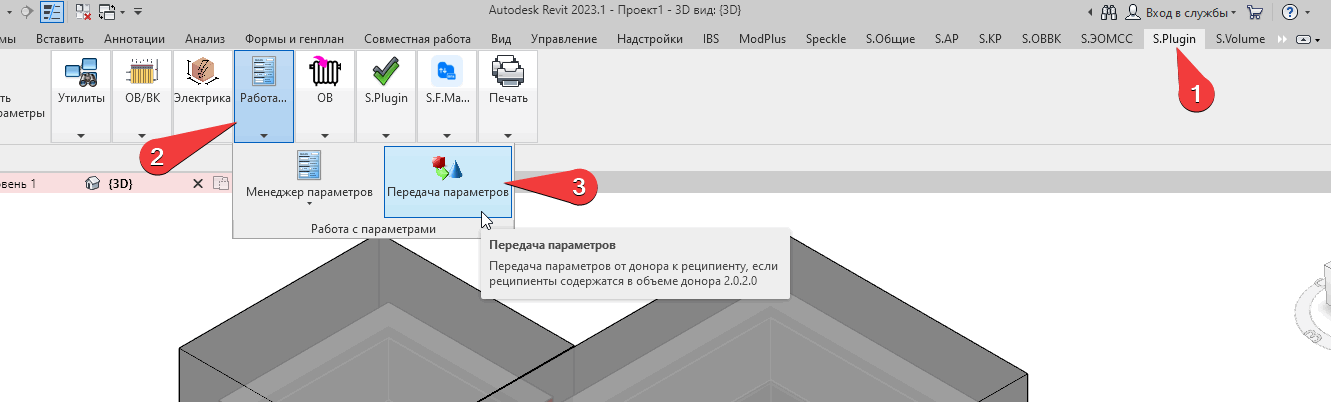Switch to the S.Volume tab

pyautogui.click(x=1240, y=39)
